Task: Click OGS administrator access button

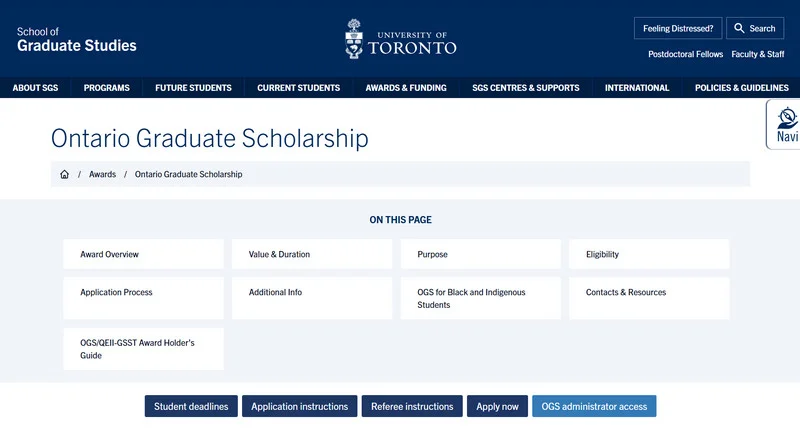Action: pos(594,406)
